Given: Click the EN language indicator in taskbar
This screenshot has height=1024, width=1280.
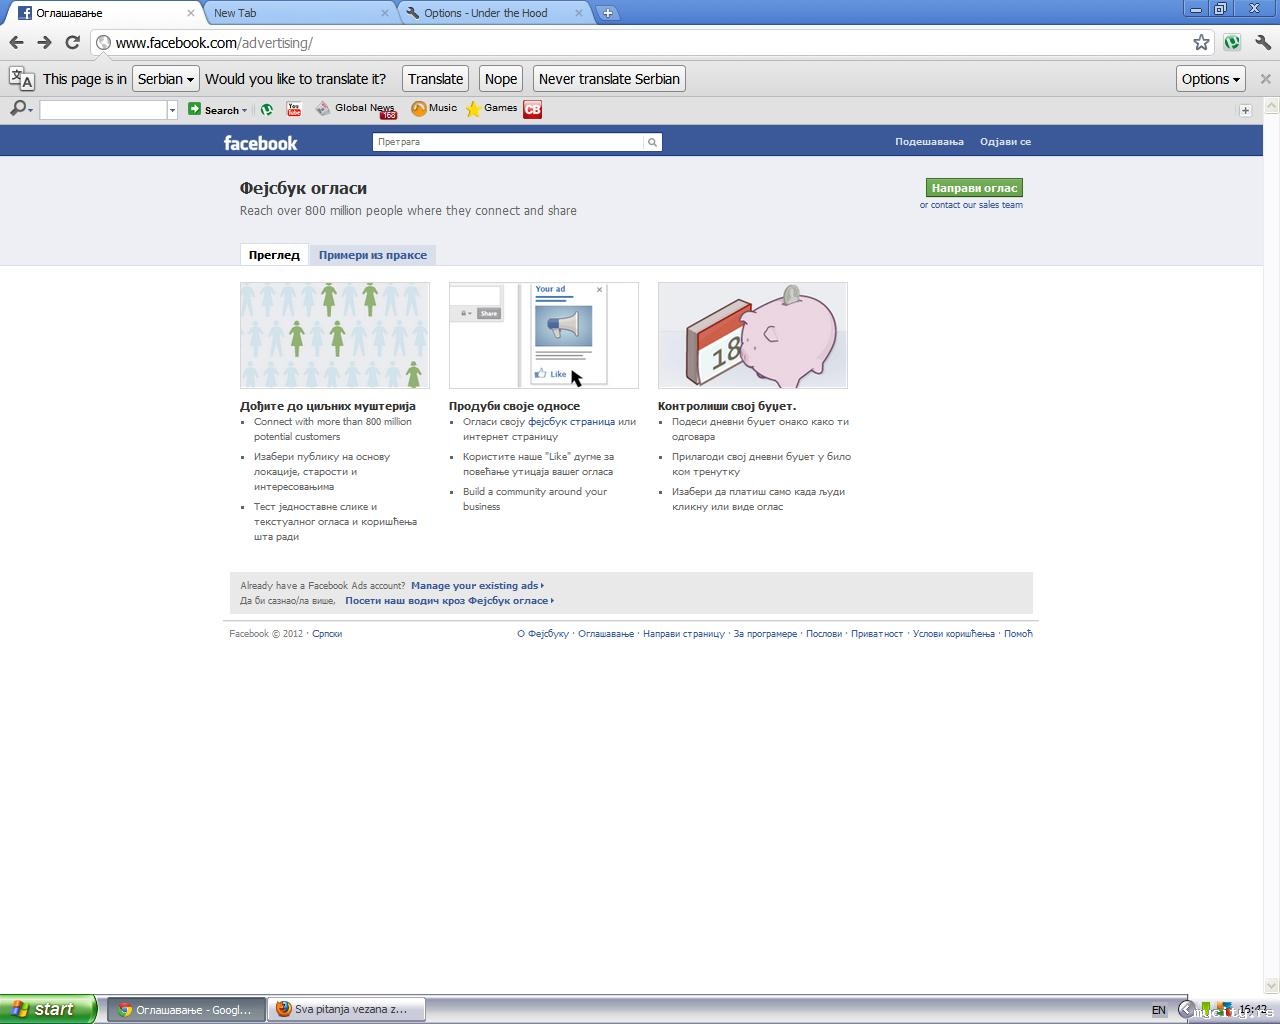Looking at the screenshot, I should pos(1158,1011).
